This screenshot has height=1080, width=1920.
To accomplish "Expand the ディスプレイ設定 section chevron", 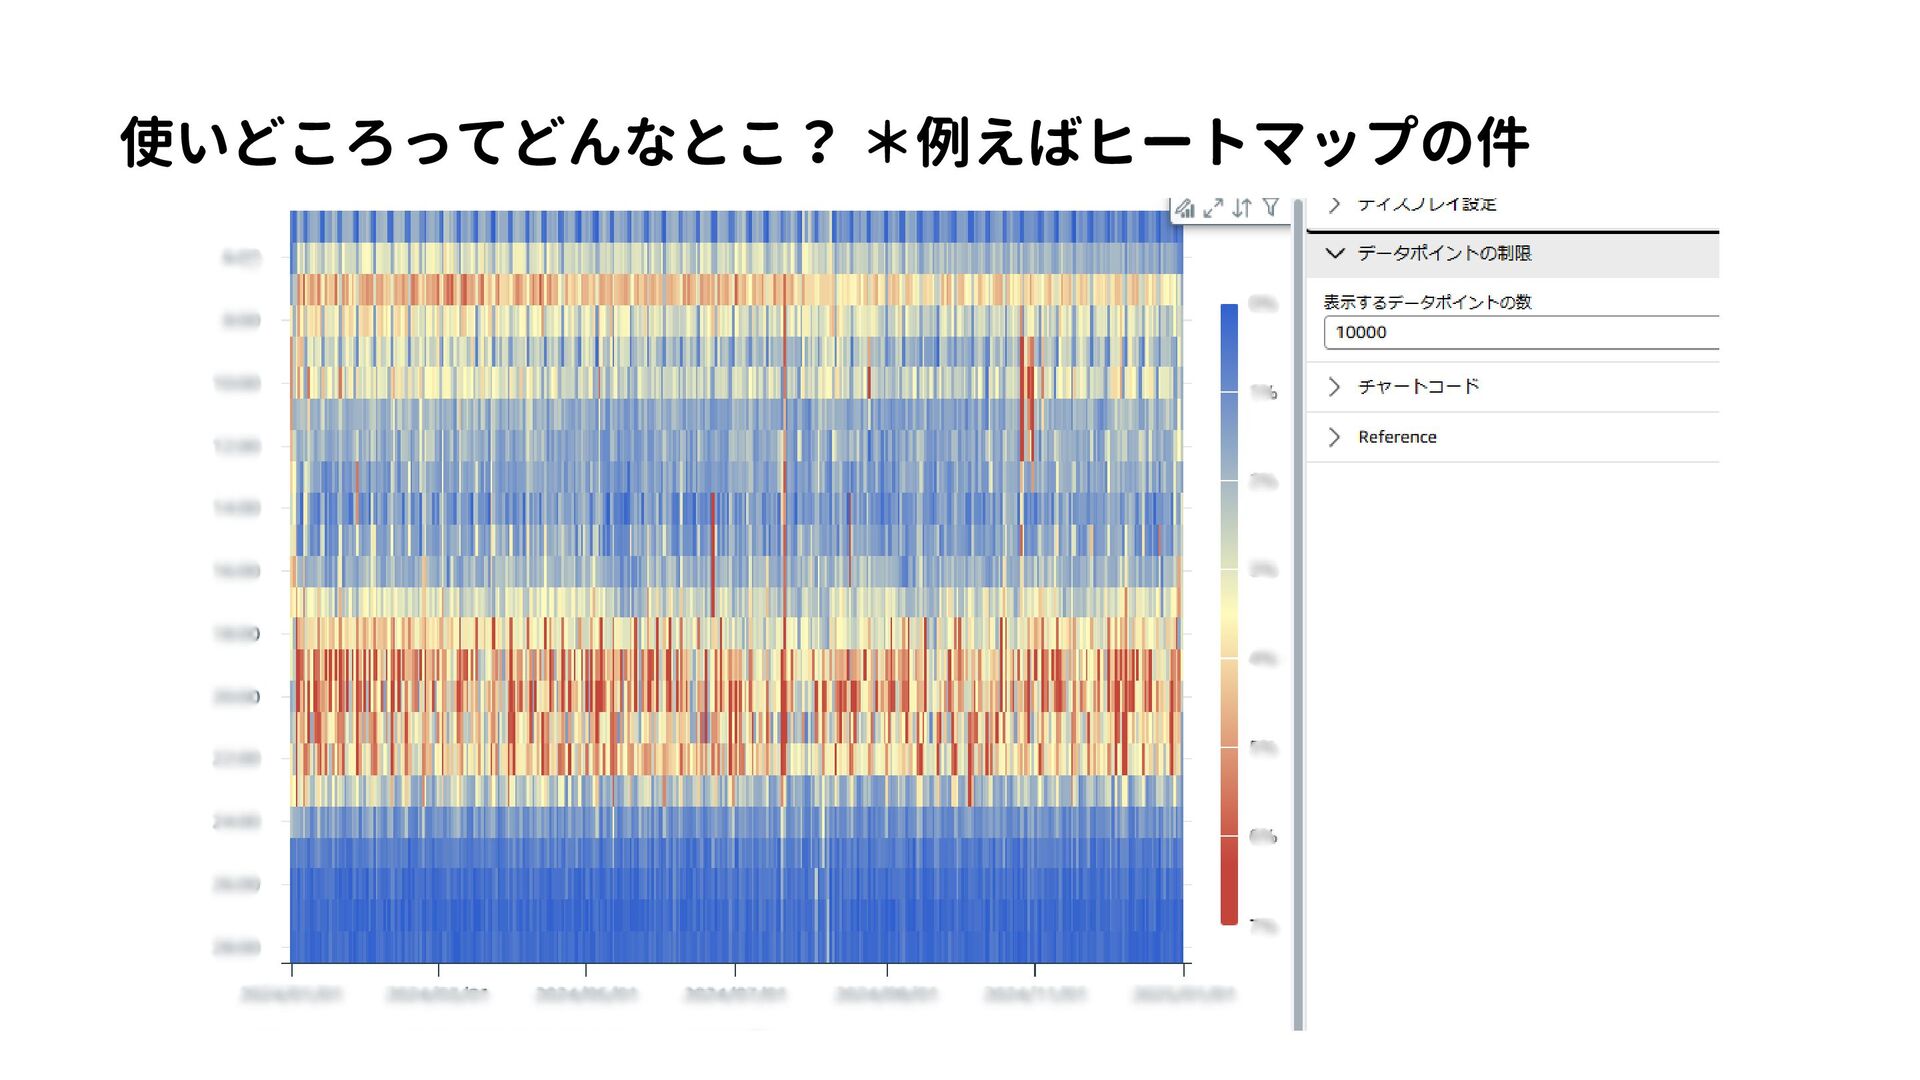I will tap(1334, 204).
